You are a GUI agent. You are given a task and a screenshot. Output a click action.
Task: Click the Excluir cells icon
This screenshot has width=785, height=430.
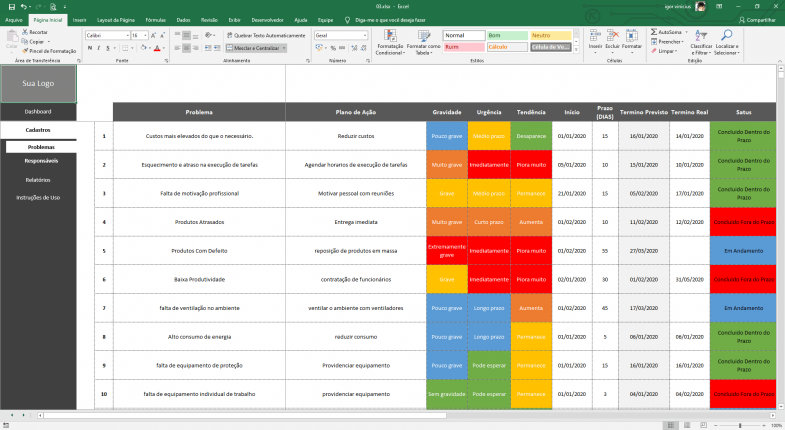[x=613, y=36]
